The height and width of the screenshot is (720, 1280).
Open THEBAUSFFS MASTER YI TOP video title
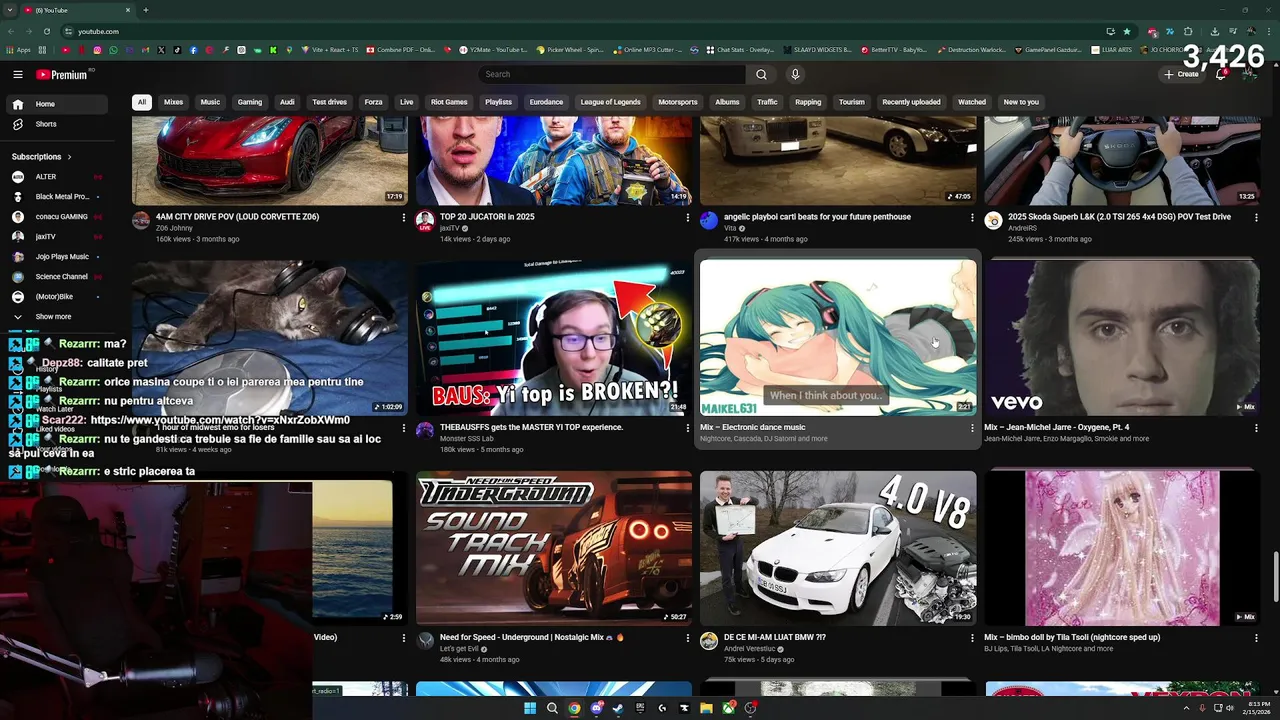(x=531, y=427)
